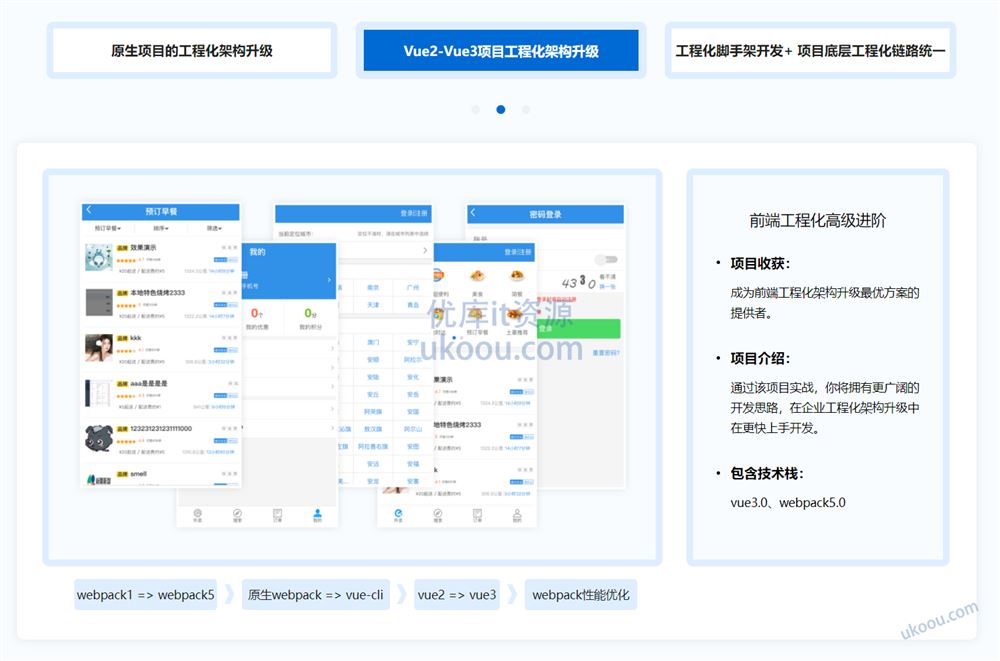Open the 原生项目的工程化架构升级 tab
1000x661 pixels.
click(x=192, y=50)
